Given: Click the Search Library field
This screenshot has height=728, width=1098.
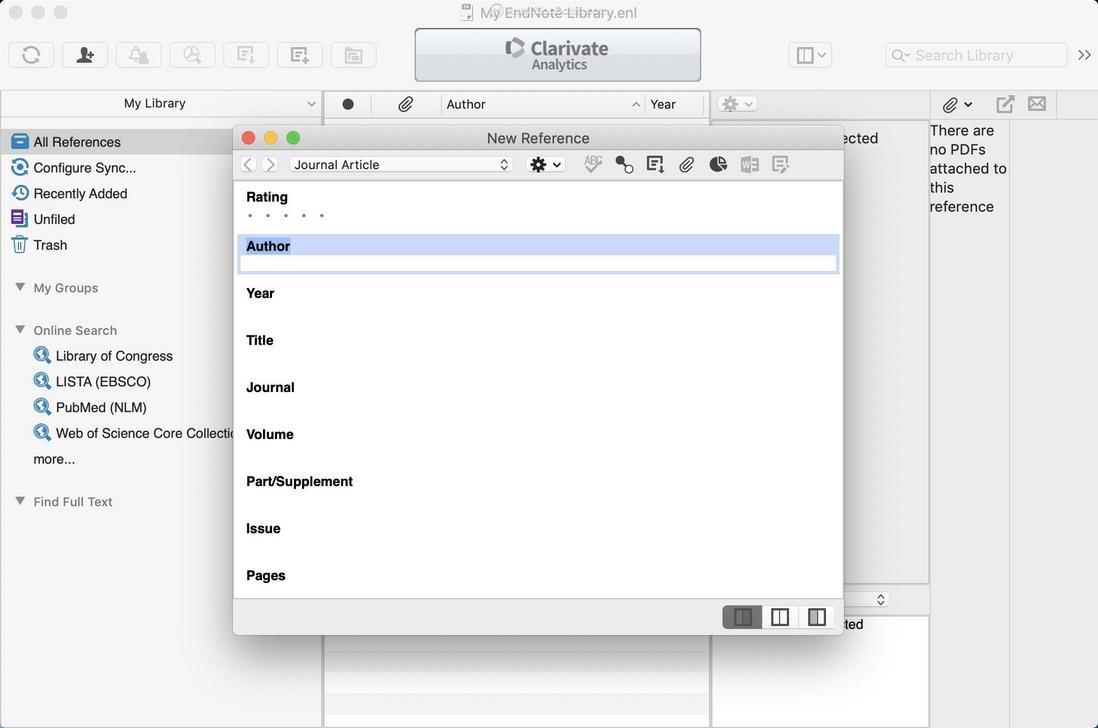Looking at the screenshot, I should (x=976, y=55).
